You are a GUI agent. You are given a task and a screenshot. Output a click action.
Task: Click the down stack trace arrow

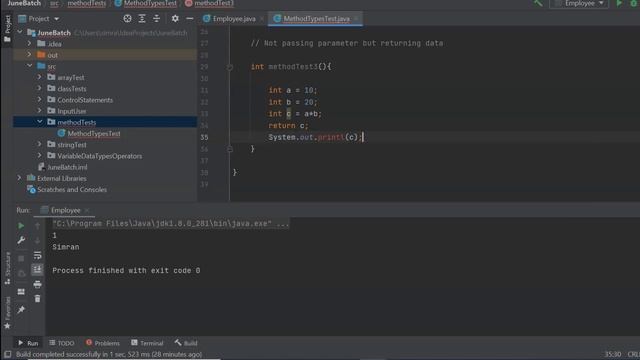(38, 240)
